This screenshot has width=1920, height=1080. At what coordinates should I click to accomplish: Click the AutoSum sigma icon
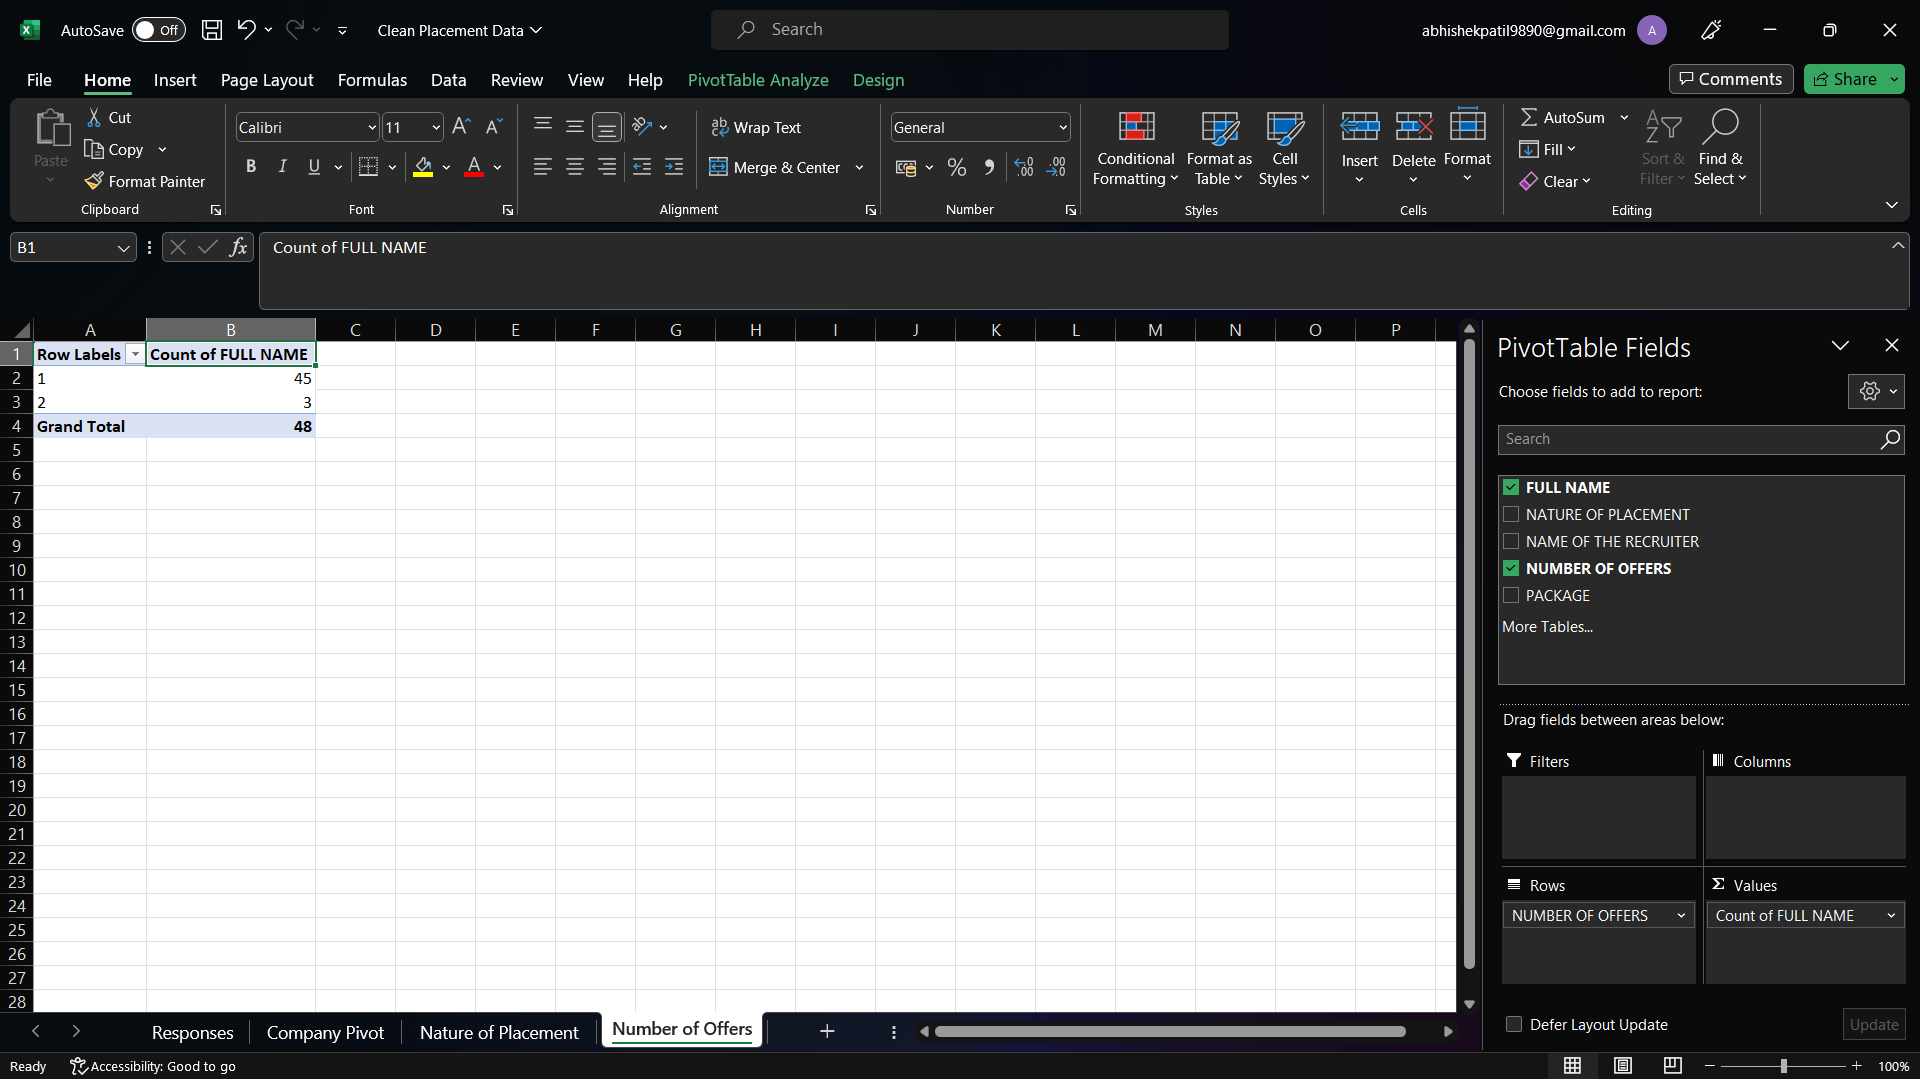pyautogui.click(x=1528, y=117)
